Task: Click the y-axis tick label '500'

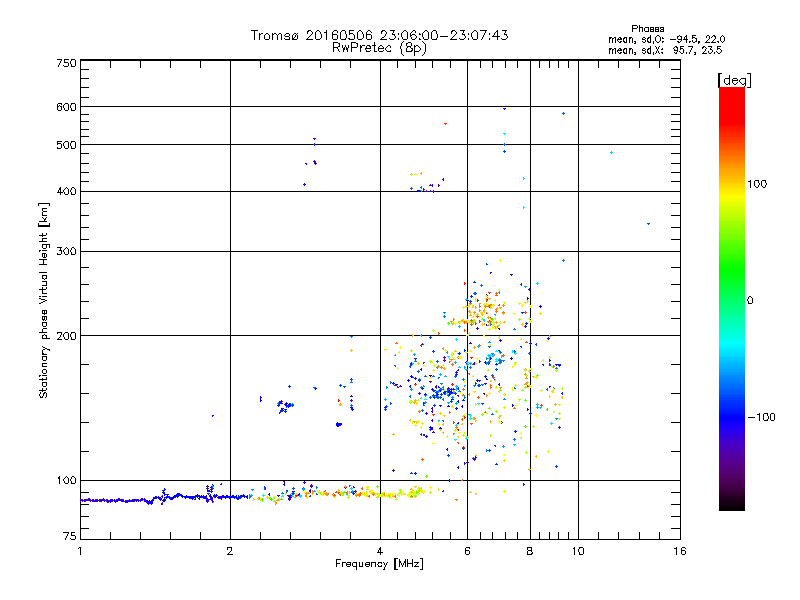Action: [x=66, y=145]
